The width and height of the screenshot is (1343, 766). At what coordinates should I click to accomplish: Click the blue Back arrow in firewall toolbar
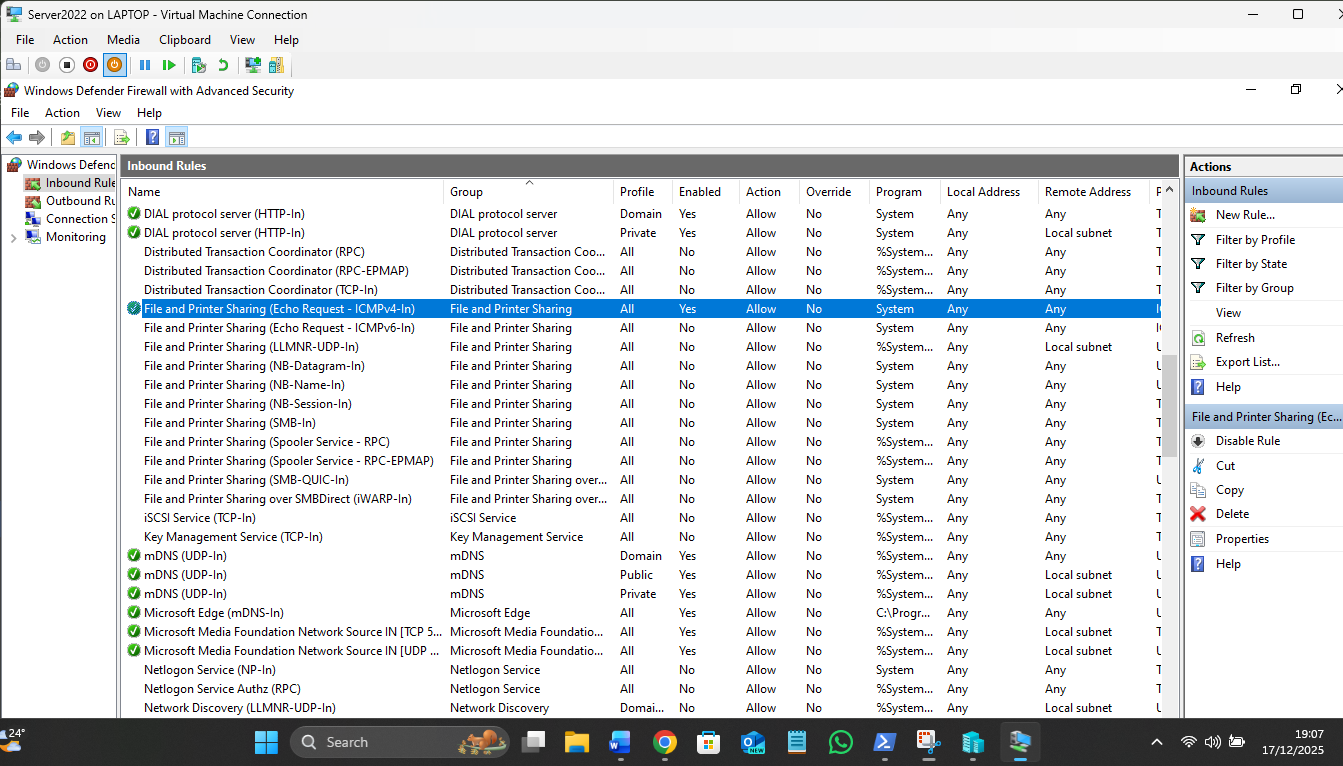14,137
